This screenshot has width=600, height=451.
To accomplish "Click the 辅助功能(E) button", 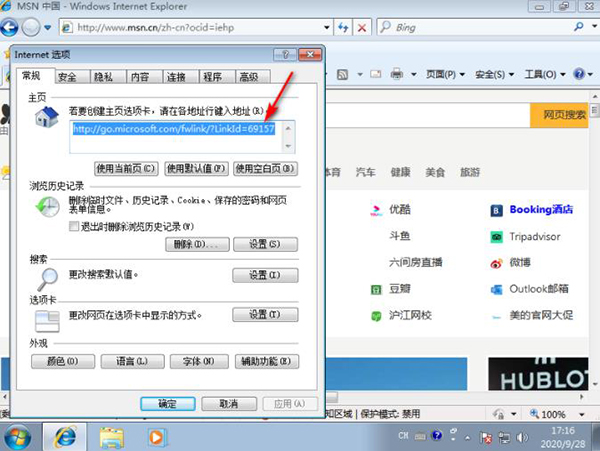I will pos(267,361).
